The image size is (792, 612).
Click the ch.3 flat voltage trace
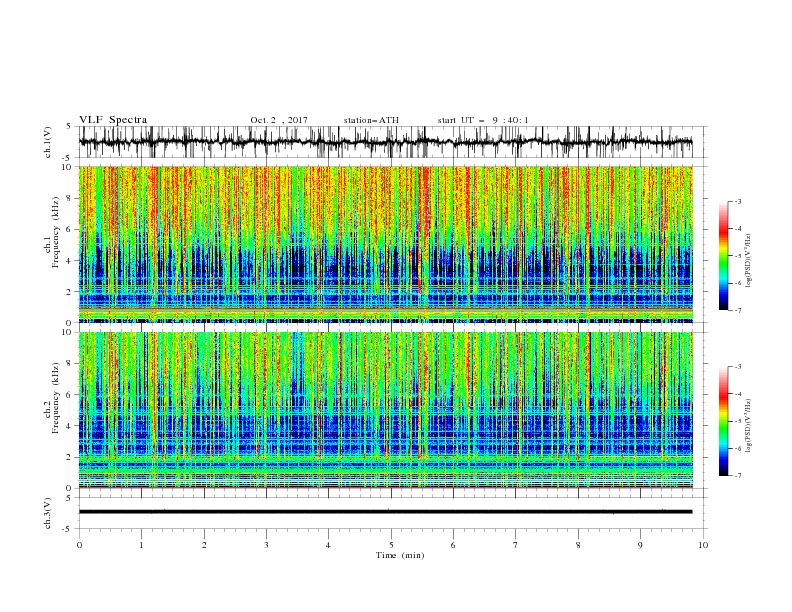[386, 512]
